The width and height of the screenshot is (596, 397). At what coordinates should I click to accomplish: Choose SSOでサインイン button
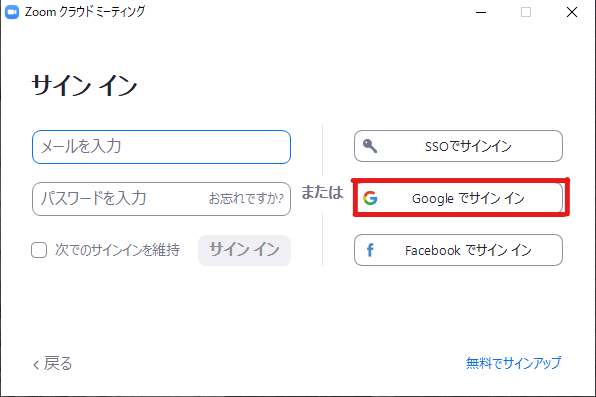[x=458, y=146]
